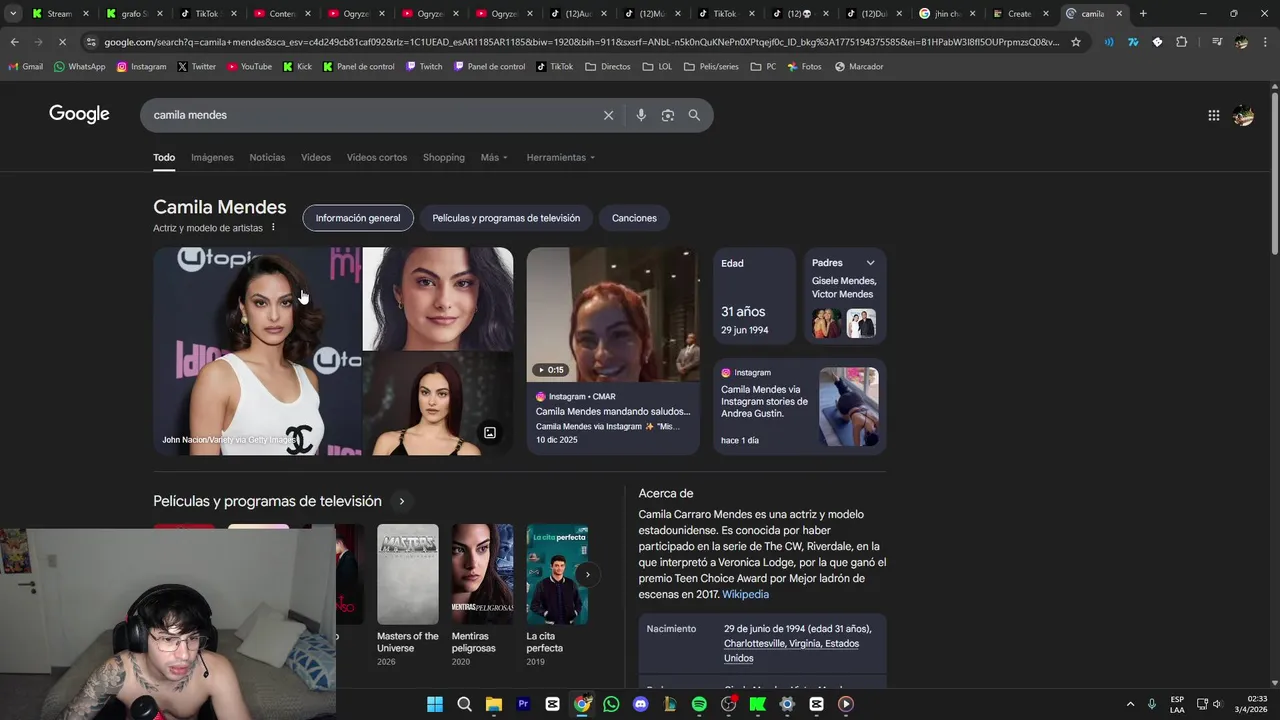This screenshot has width=1280, height=720.
Task: Open the Kick app in taskbar
Action: (758, 704)
